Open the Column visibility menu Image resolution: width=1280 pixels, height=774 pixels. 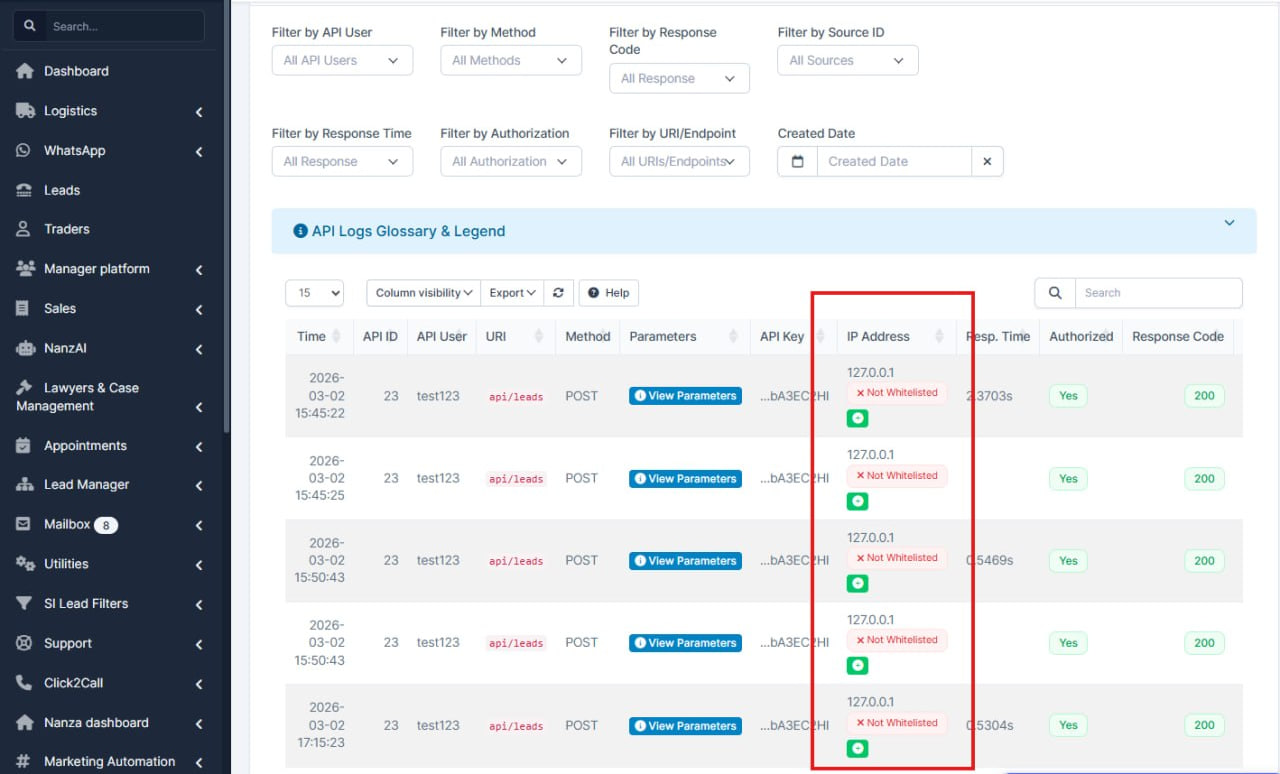tap(424, 293)
